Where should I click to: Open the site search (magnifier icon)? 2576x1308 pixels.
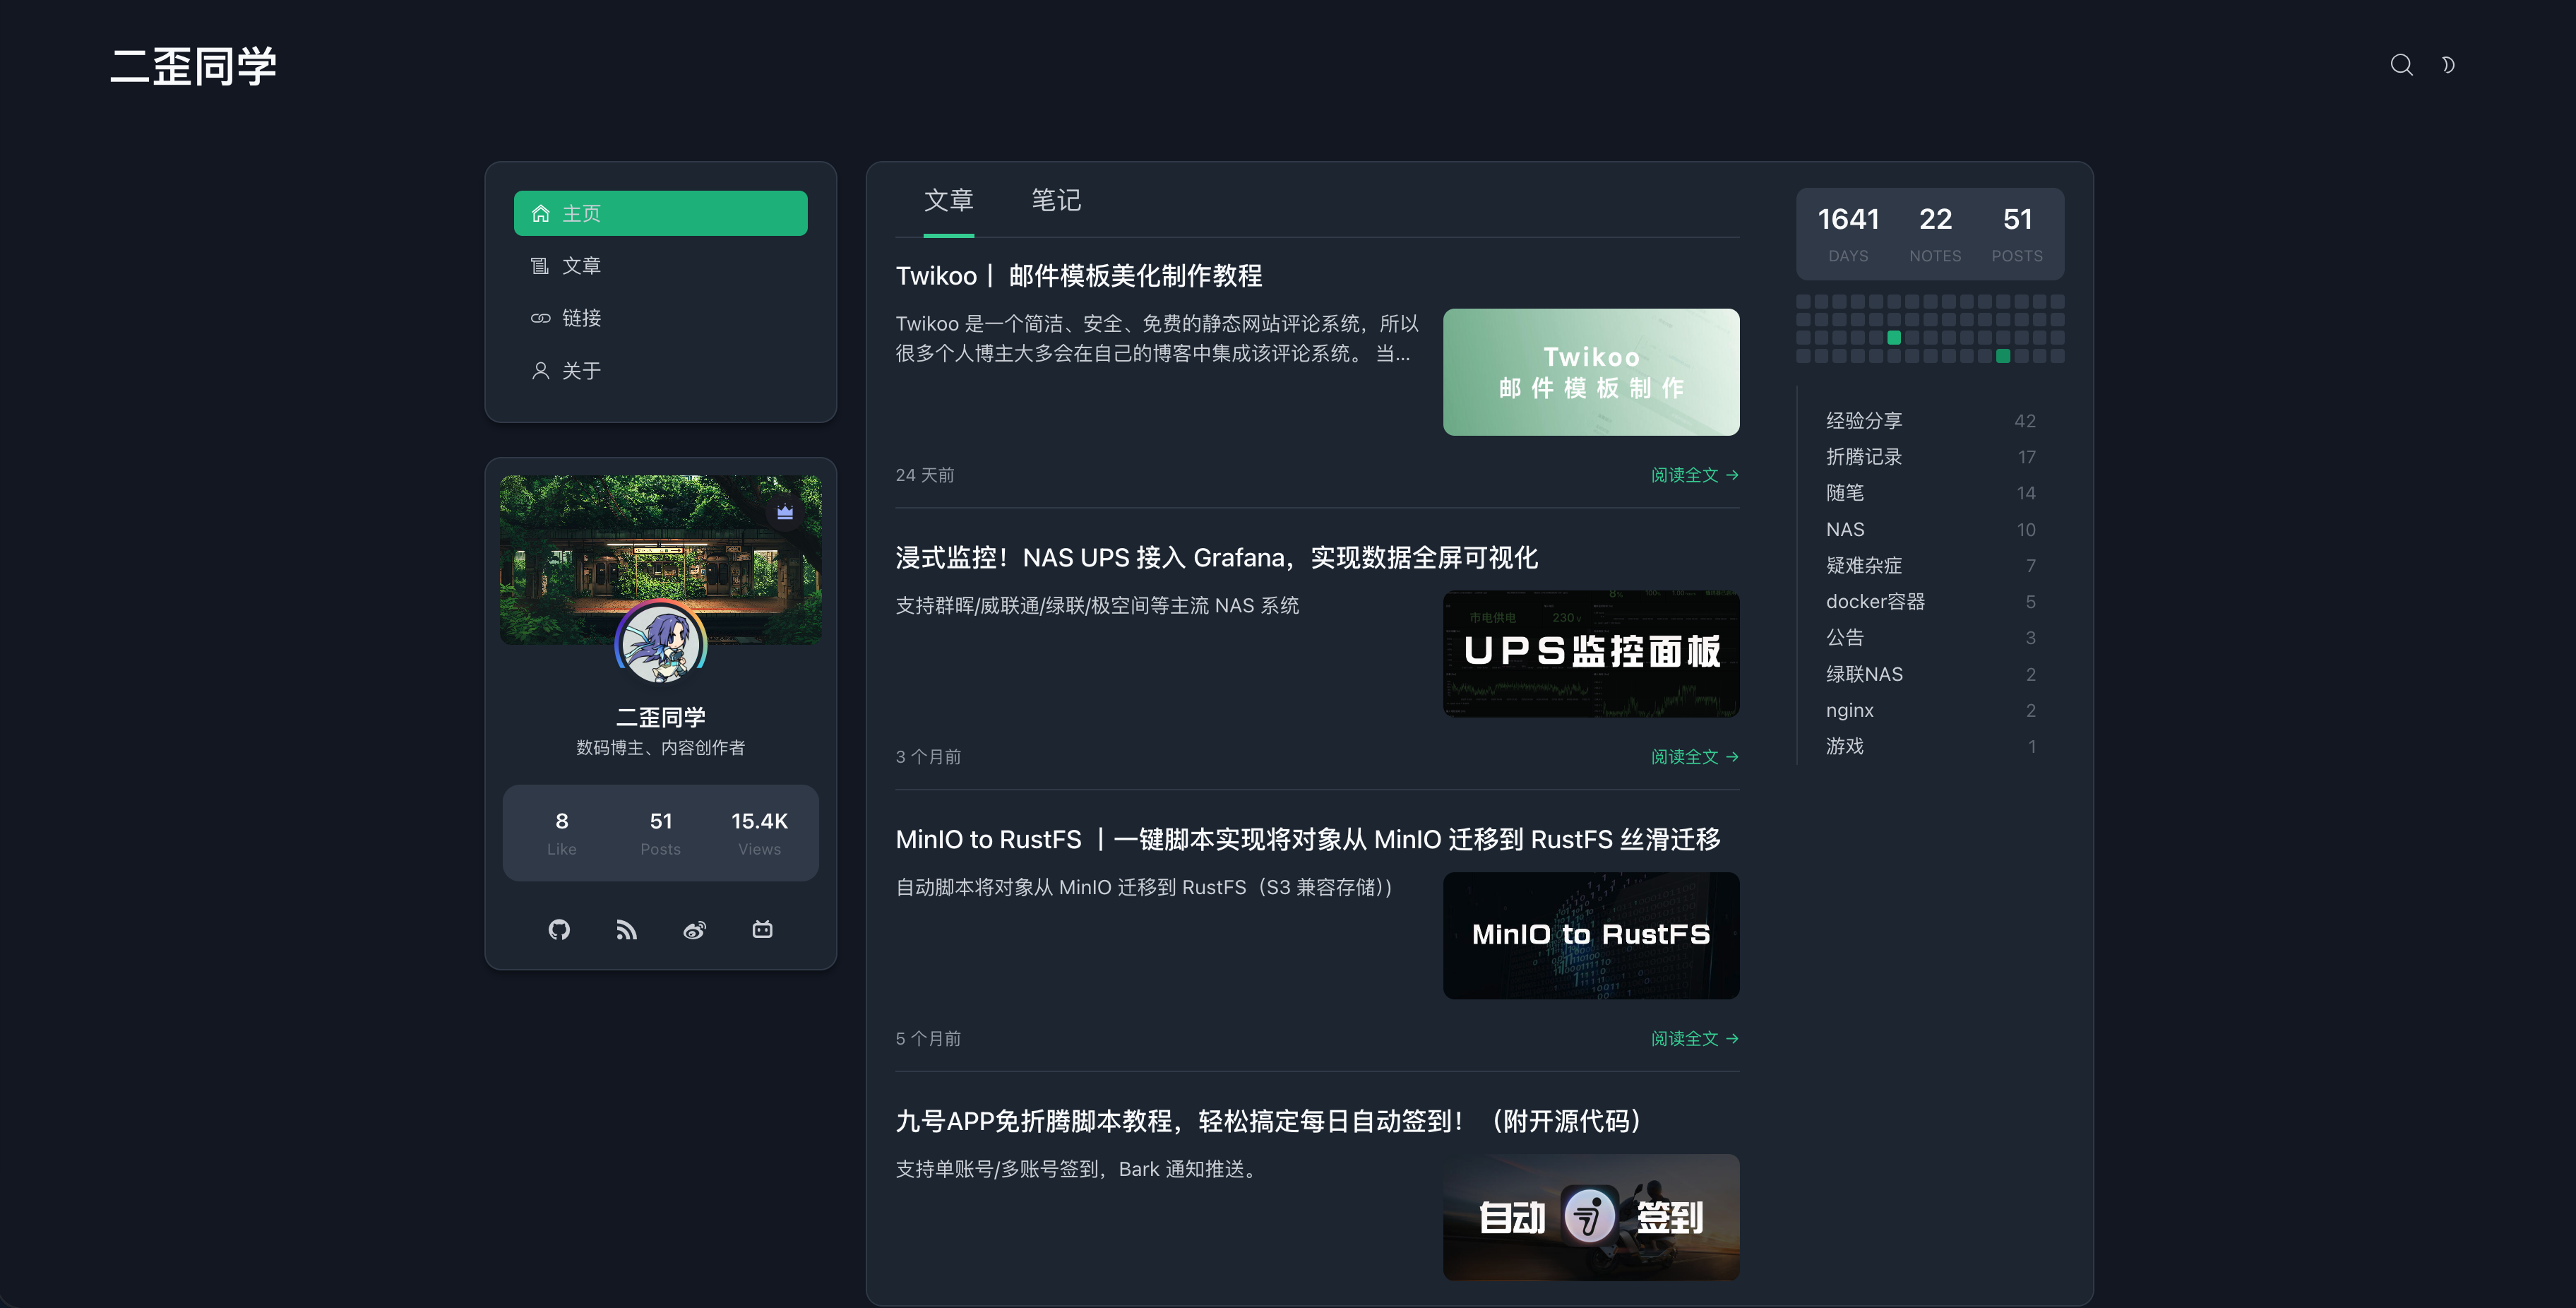[x=2401, y=65]
